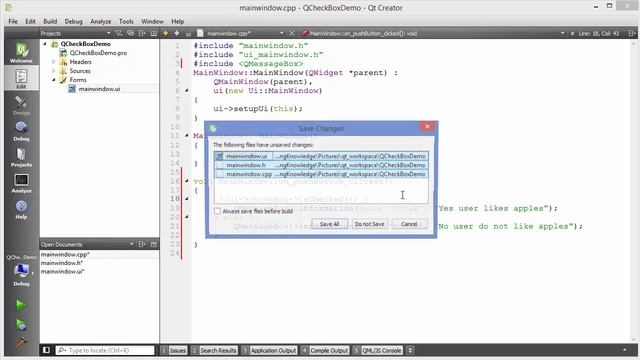
Task: Split the Open Documents panel
Action: 142,244
